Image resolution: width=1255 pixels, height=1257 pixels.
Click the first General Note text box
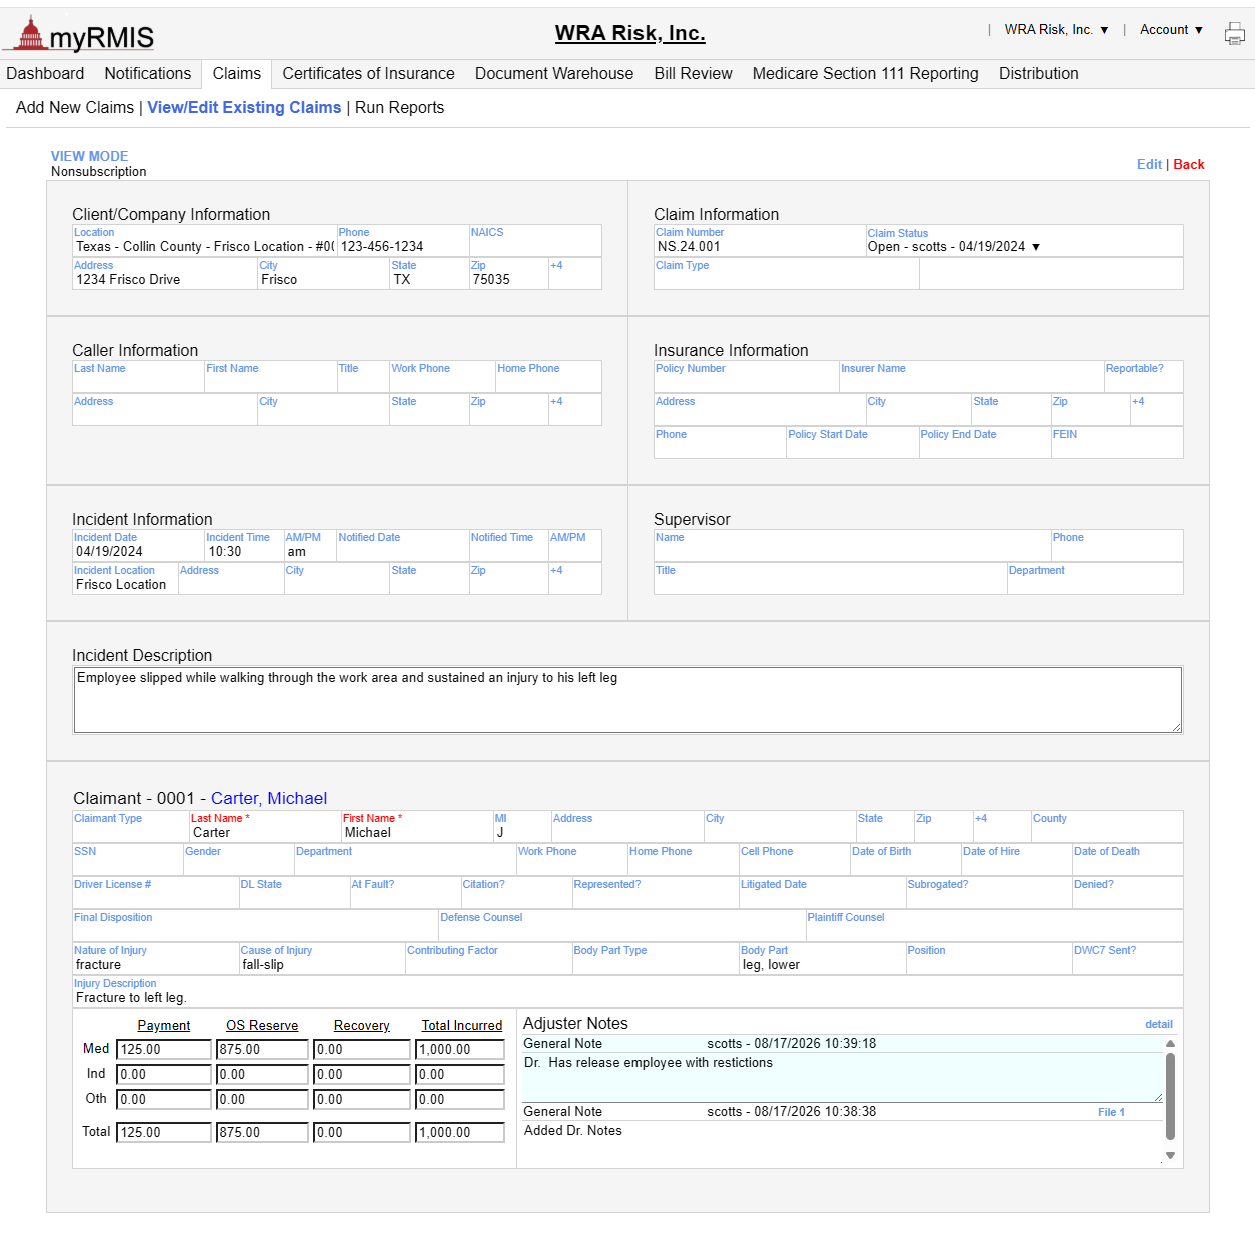pyautogui.click(x=842, y=1078)
